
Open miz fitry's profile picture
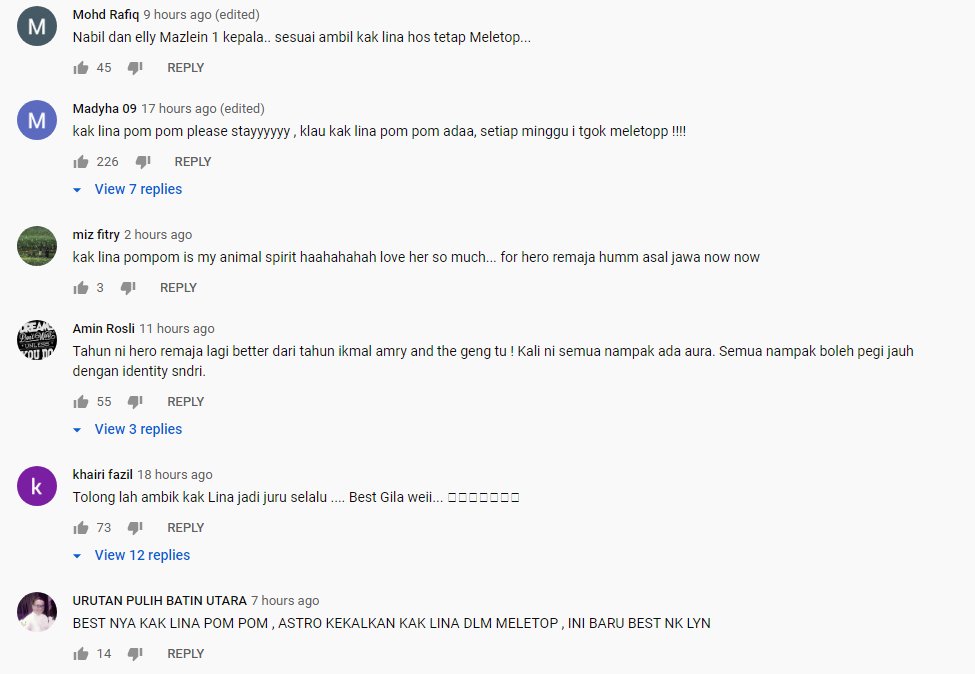[x=37, y=246]
